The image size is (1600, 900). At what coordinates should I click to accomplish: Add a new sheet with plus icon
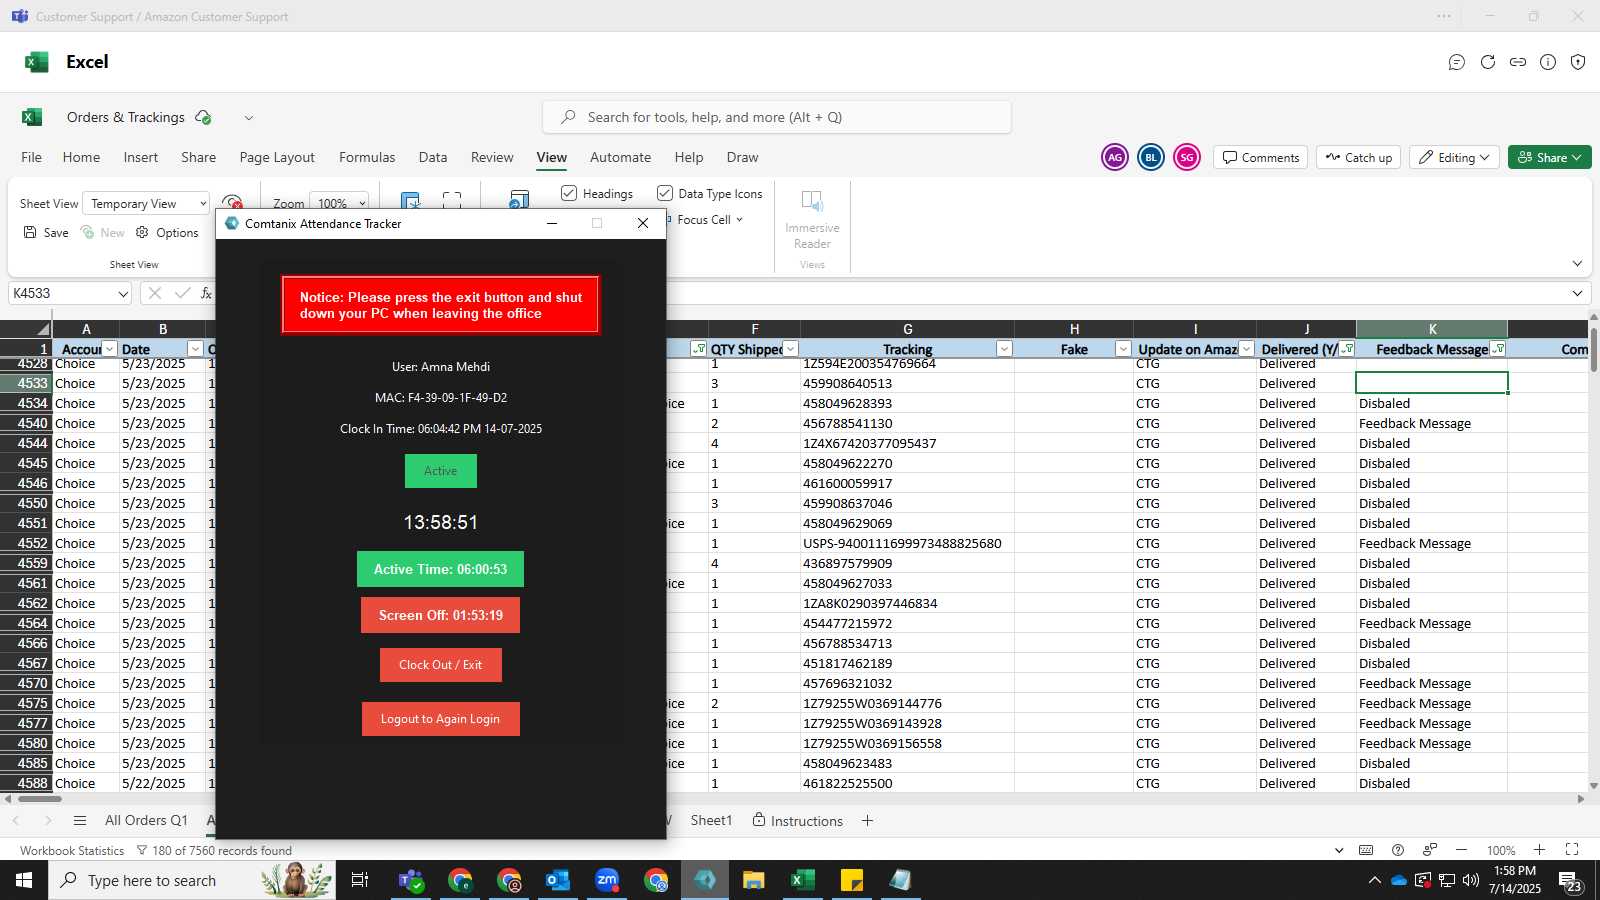point(867,821)
